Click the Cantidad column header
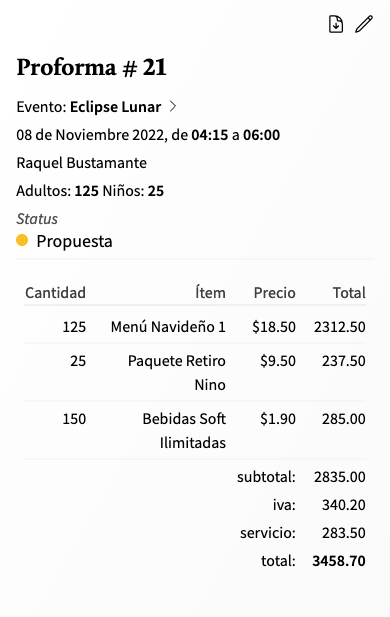This screenshot has width=390, height=617. pos(55,293)
